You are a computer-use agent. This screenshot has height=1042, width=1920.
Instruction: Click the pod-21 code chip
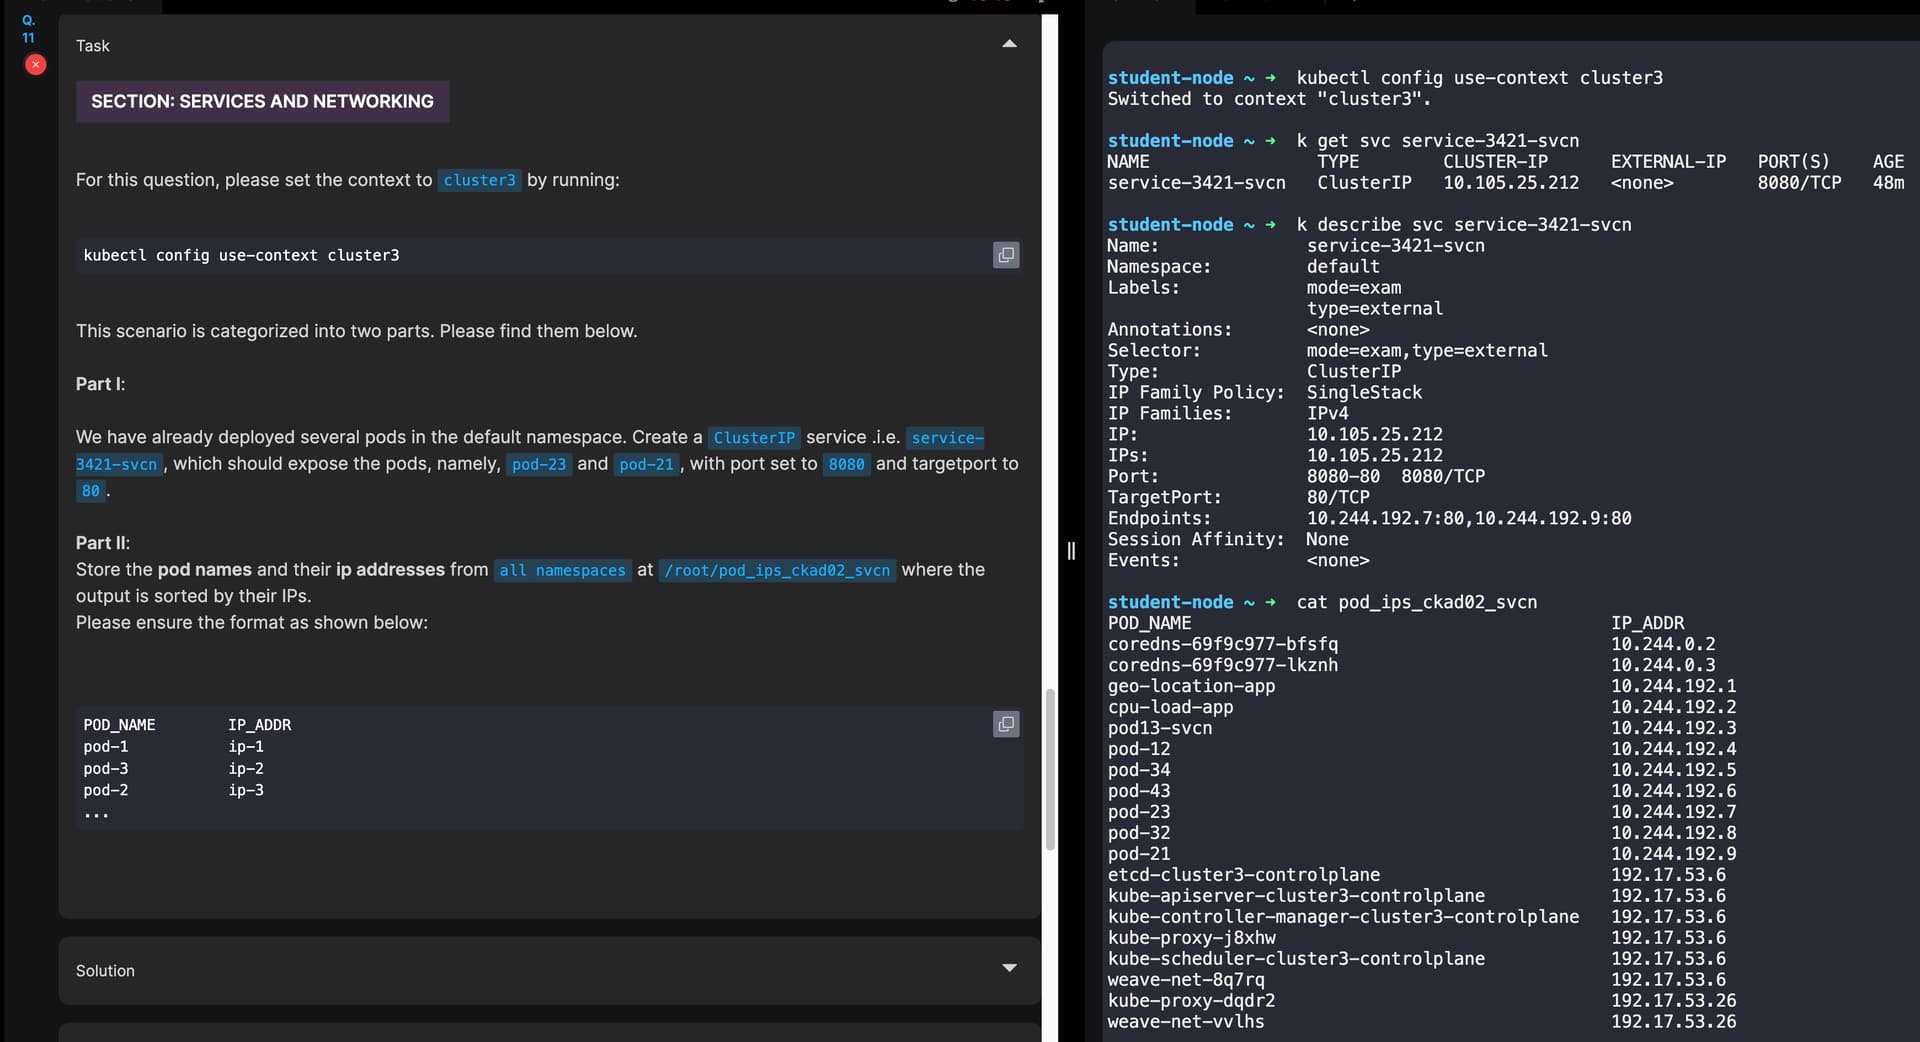[646, 464]
